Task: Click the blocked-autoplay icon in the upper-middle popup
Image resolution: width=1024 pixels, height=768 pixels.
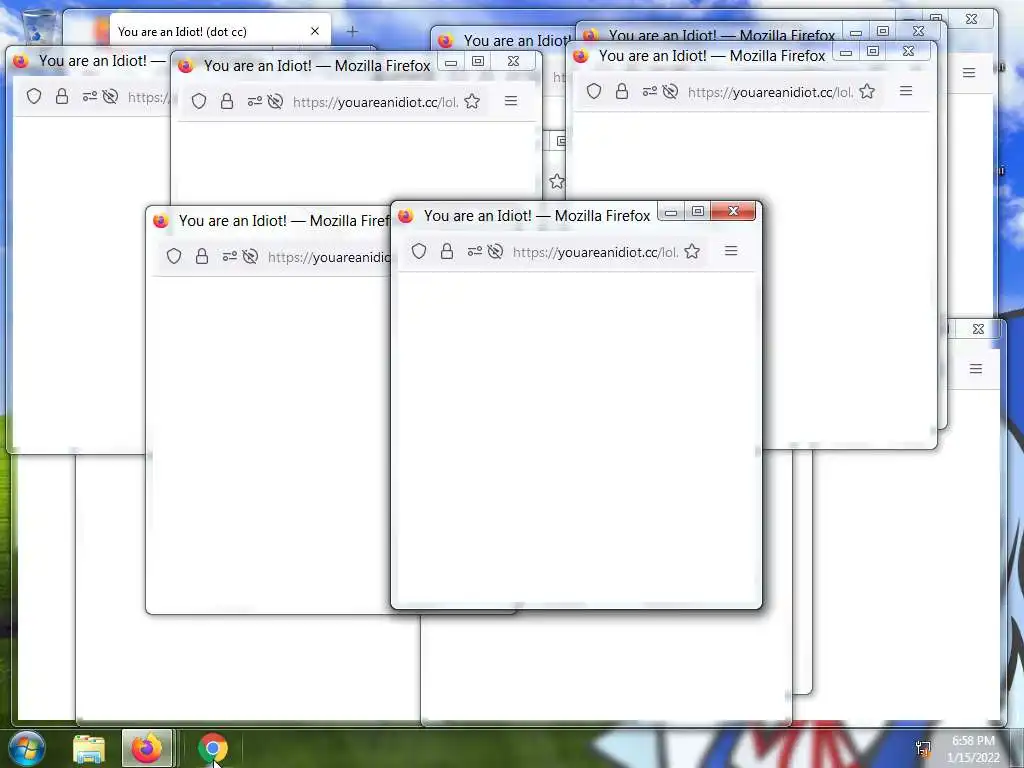Action: pyautogui.click(x=275, y=101)
